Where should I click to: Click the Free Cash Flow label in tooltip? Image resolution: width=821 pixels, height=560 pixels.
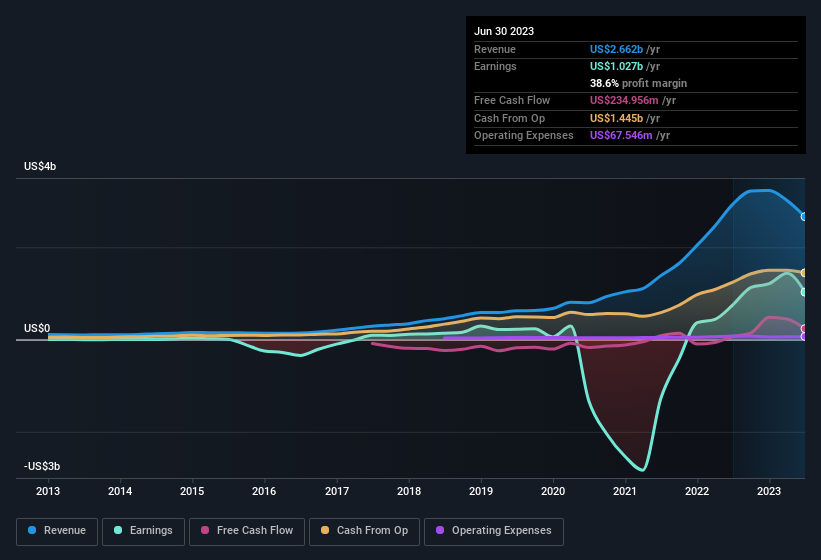512,100
